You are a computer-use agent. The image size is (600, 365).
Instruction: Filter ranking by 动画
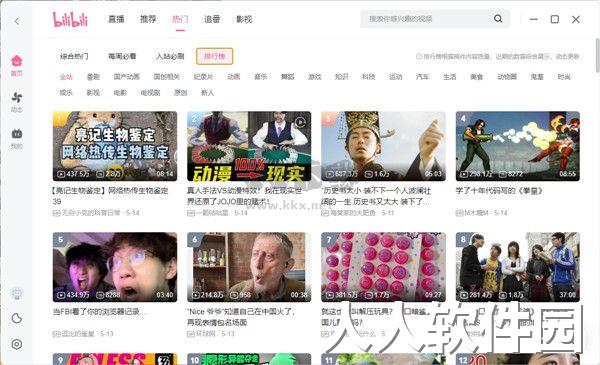tap(233, 77)
